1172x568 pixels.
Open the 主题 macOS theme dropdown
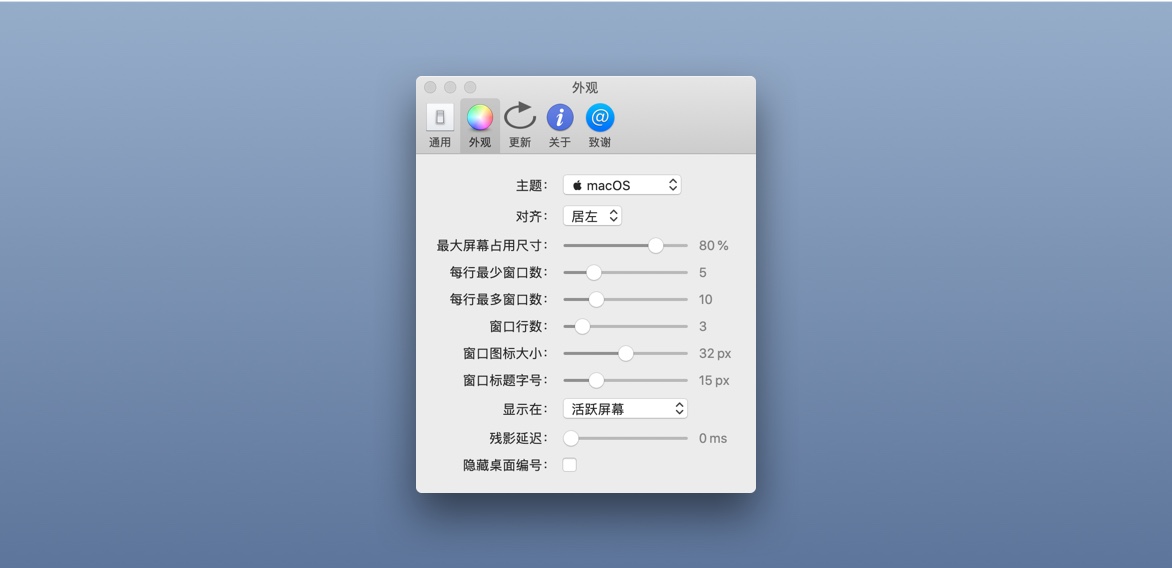pyautogui.click(x=622, y=185)
